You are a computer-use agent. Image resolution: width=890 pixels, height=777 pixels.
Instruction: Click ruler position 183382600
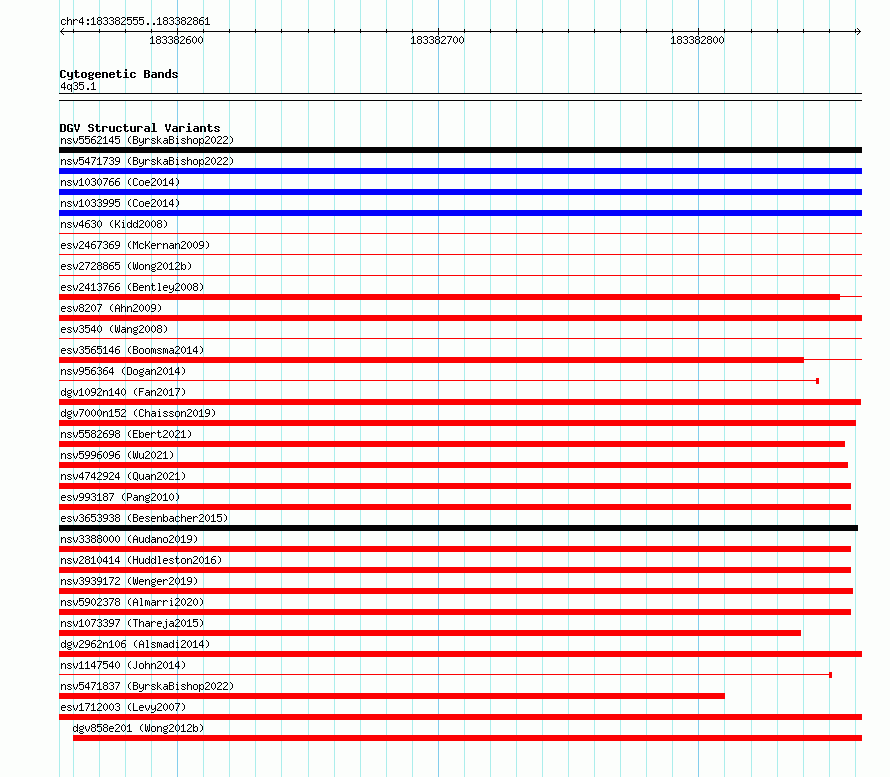point(176,40)
